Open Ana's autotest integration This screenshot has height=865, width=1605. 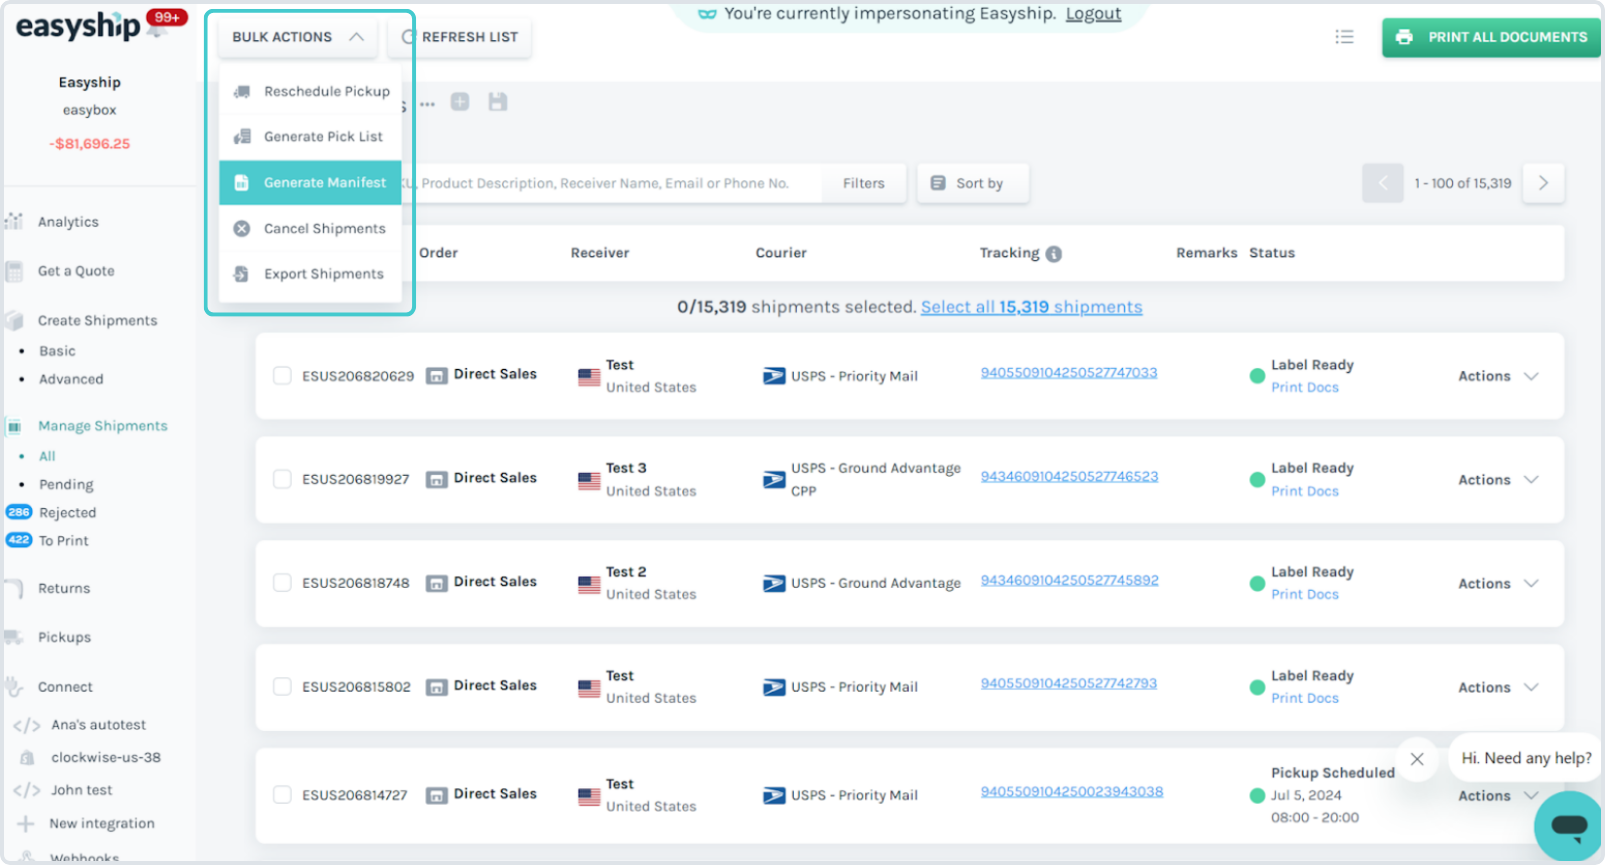click(98, 725)
